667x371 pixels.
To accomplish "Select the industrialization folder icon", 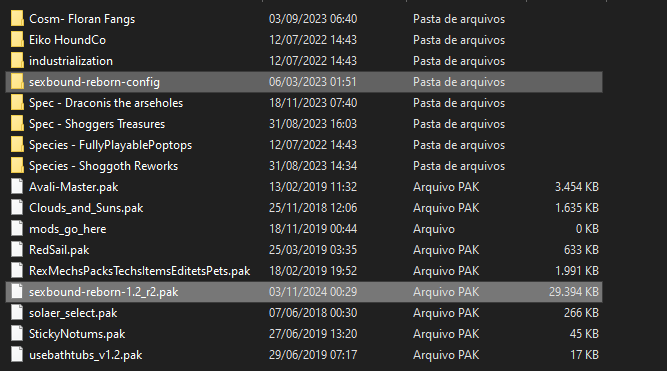I will [x=17, y=61].
